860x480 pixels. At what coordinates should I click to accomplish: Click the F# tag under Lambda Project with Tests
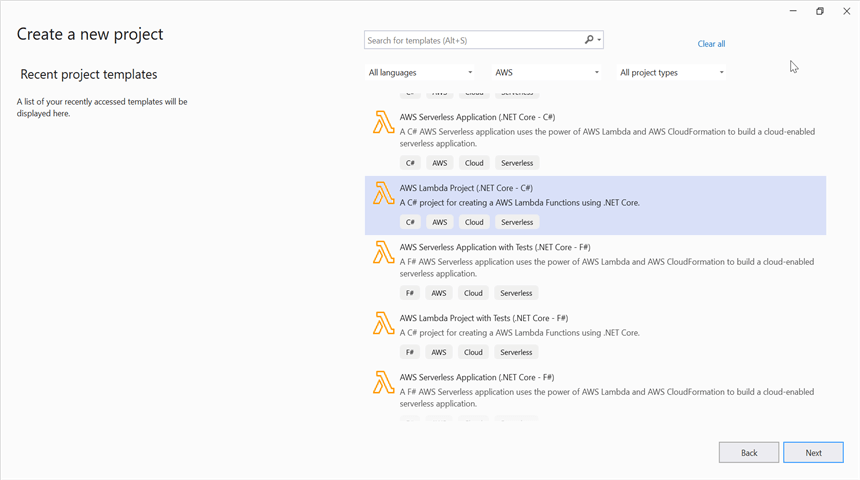(x=410, y=352)
